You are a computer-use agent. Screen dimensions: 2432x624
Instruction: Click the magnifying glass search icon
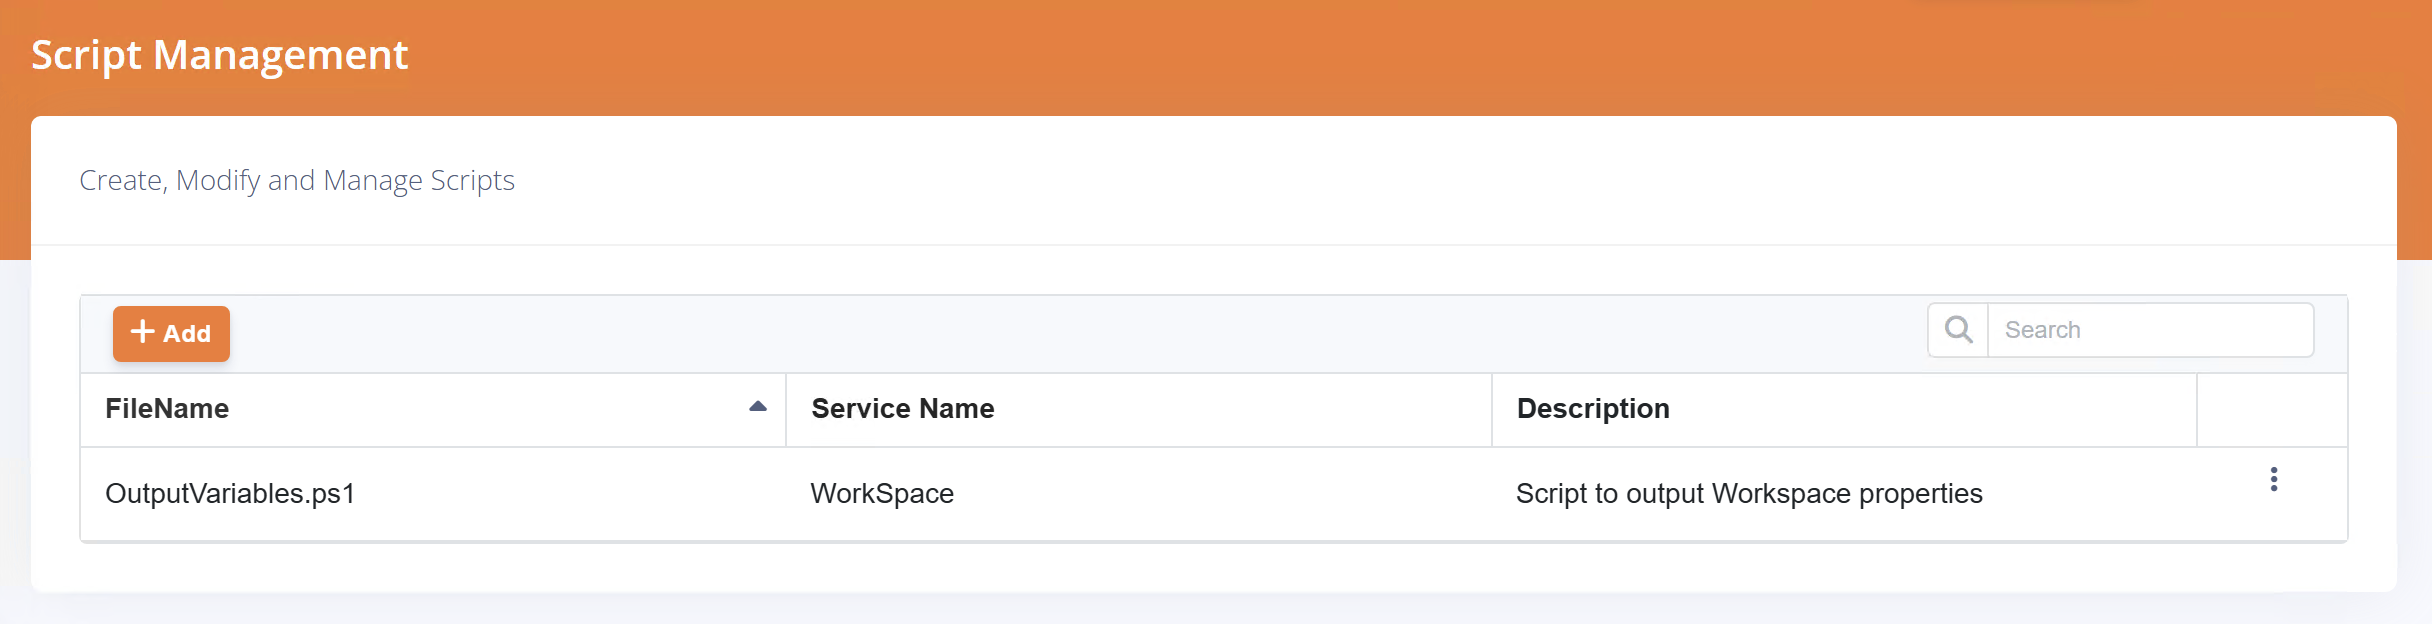click(1958, 330)
